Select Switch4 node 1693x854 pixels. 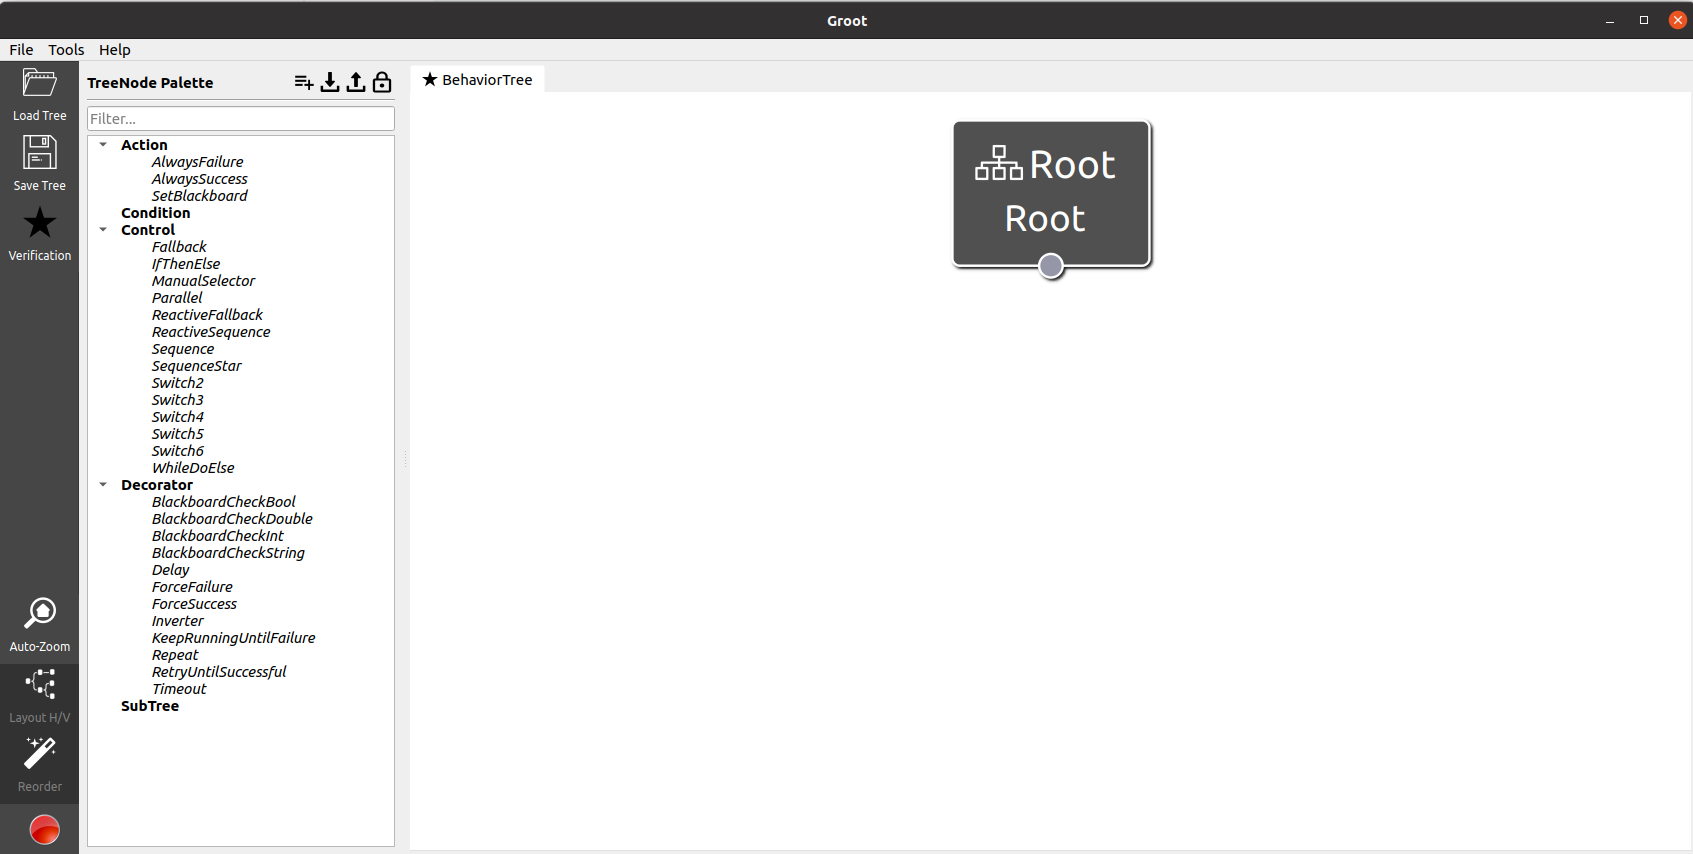178,417
